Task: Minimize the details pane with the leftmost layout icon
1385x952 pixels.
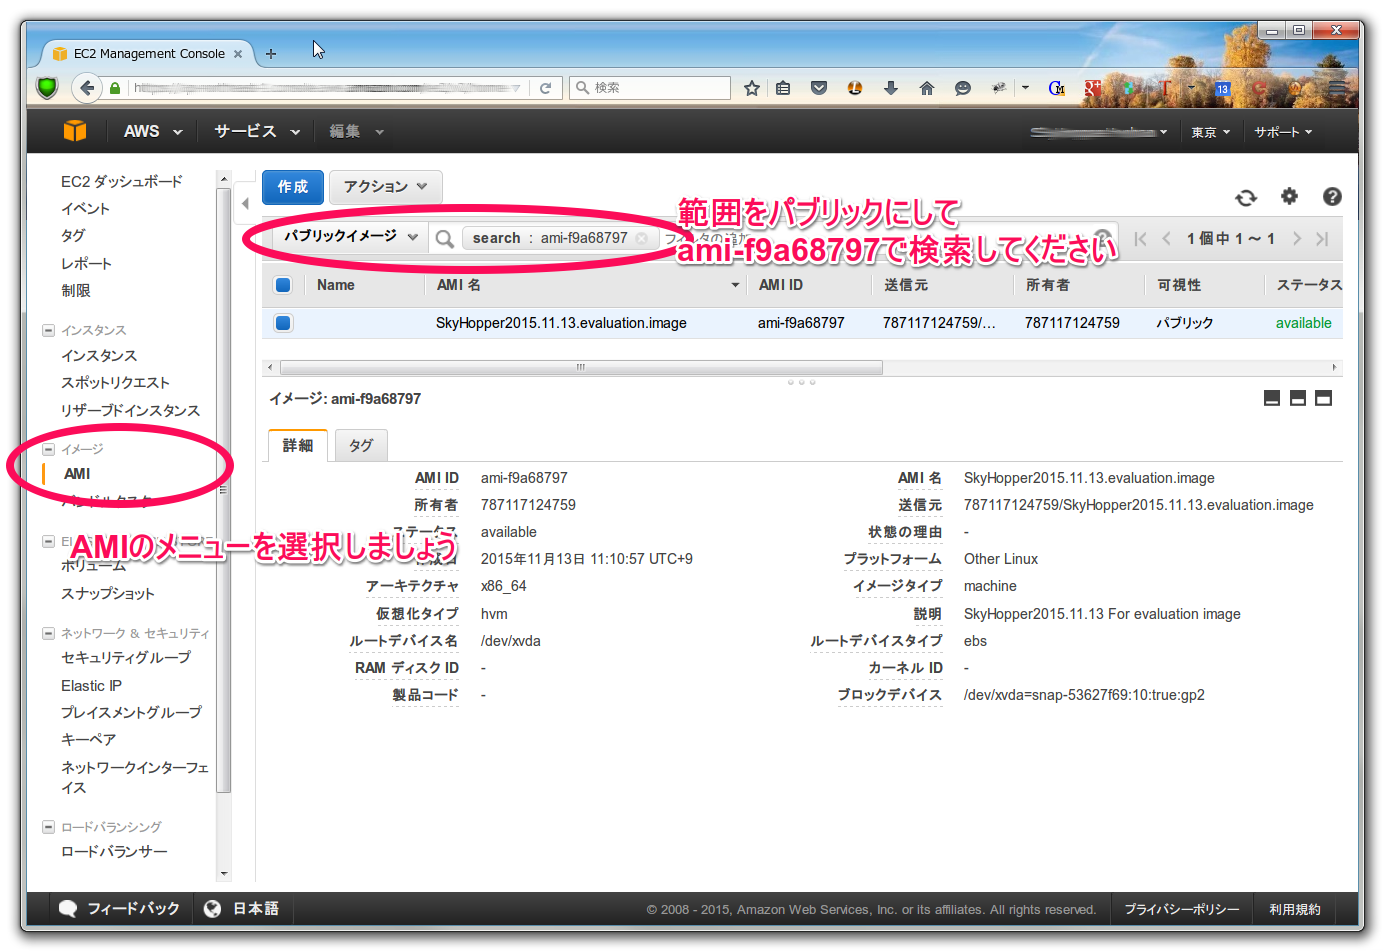Action: (1272, 398)
